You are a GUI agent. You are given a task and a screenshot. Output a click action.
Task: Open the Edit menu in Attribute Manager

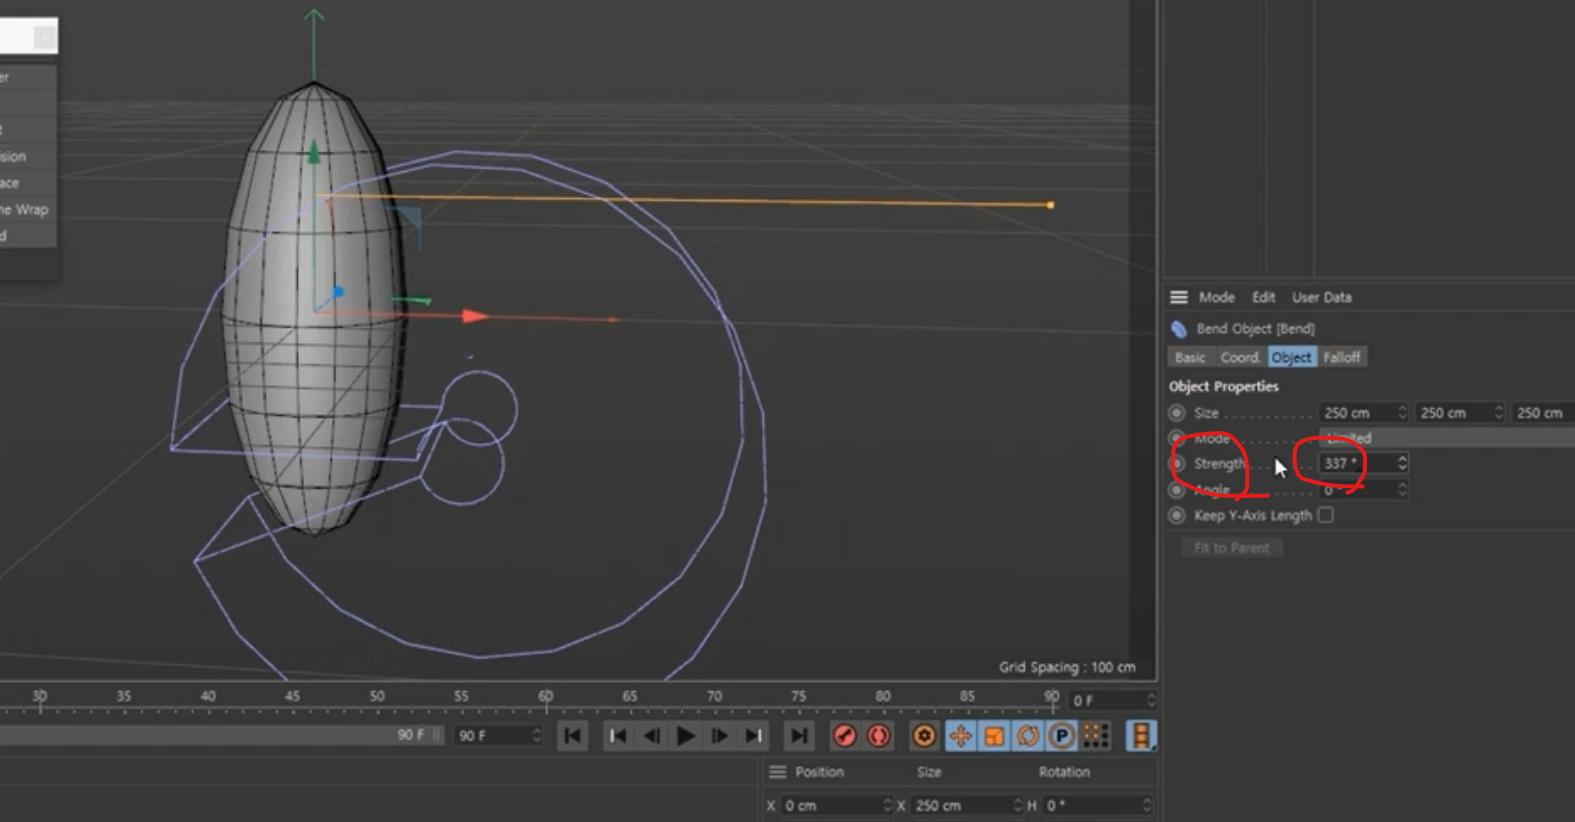pos(1263,297)
